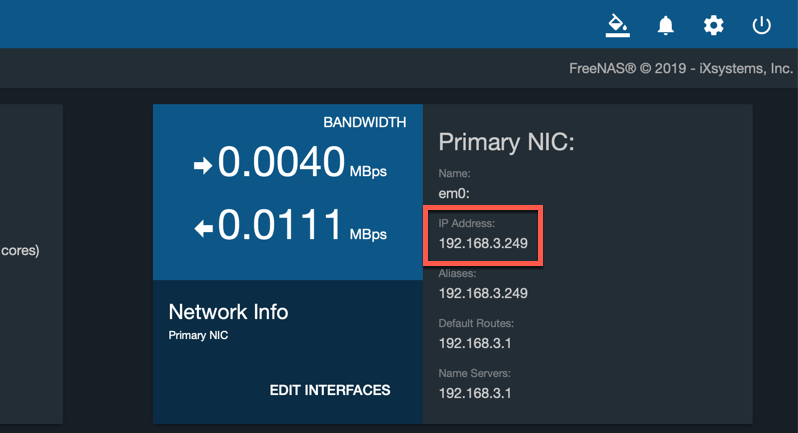Select the IP Address value 192.168.3.249
798x433 pixels.
tap(483, 244)
